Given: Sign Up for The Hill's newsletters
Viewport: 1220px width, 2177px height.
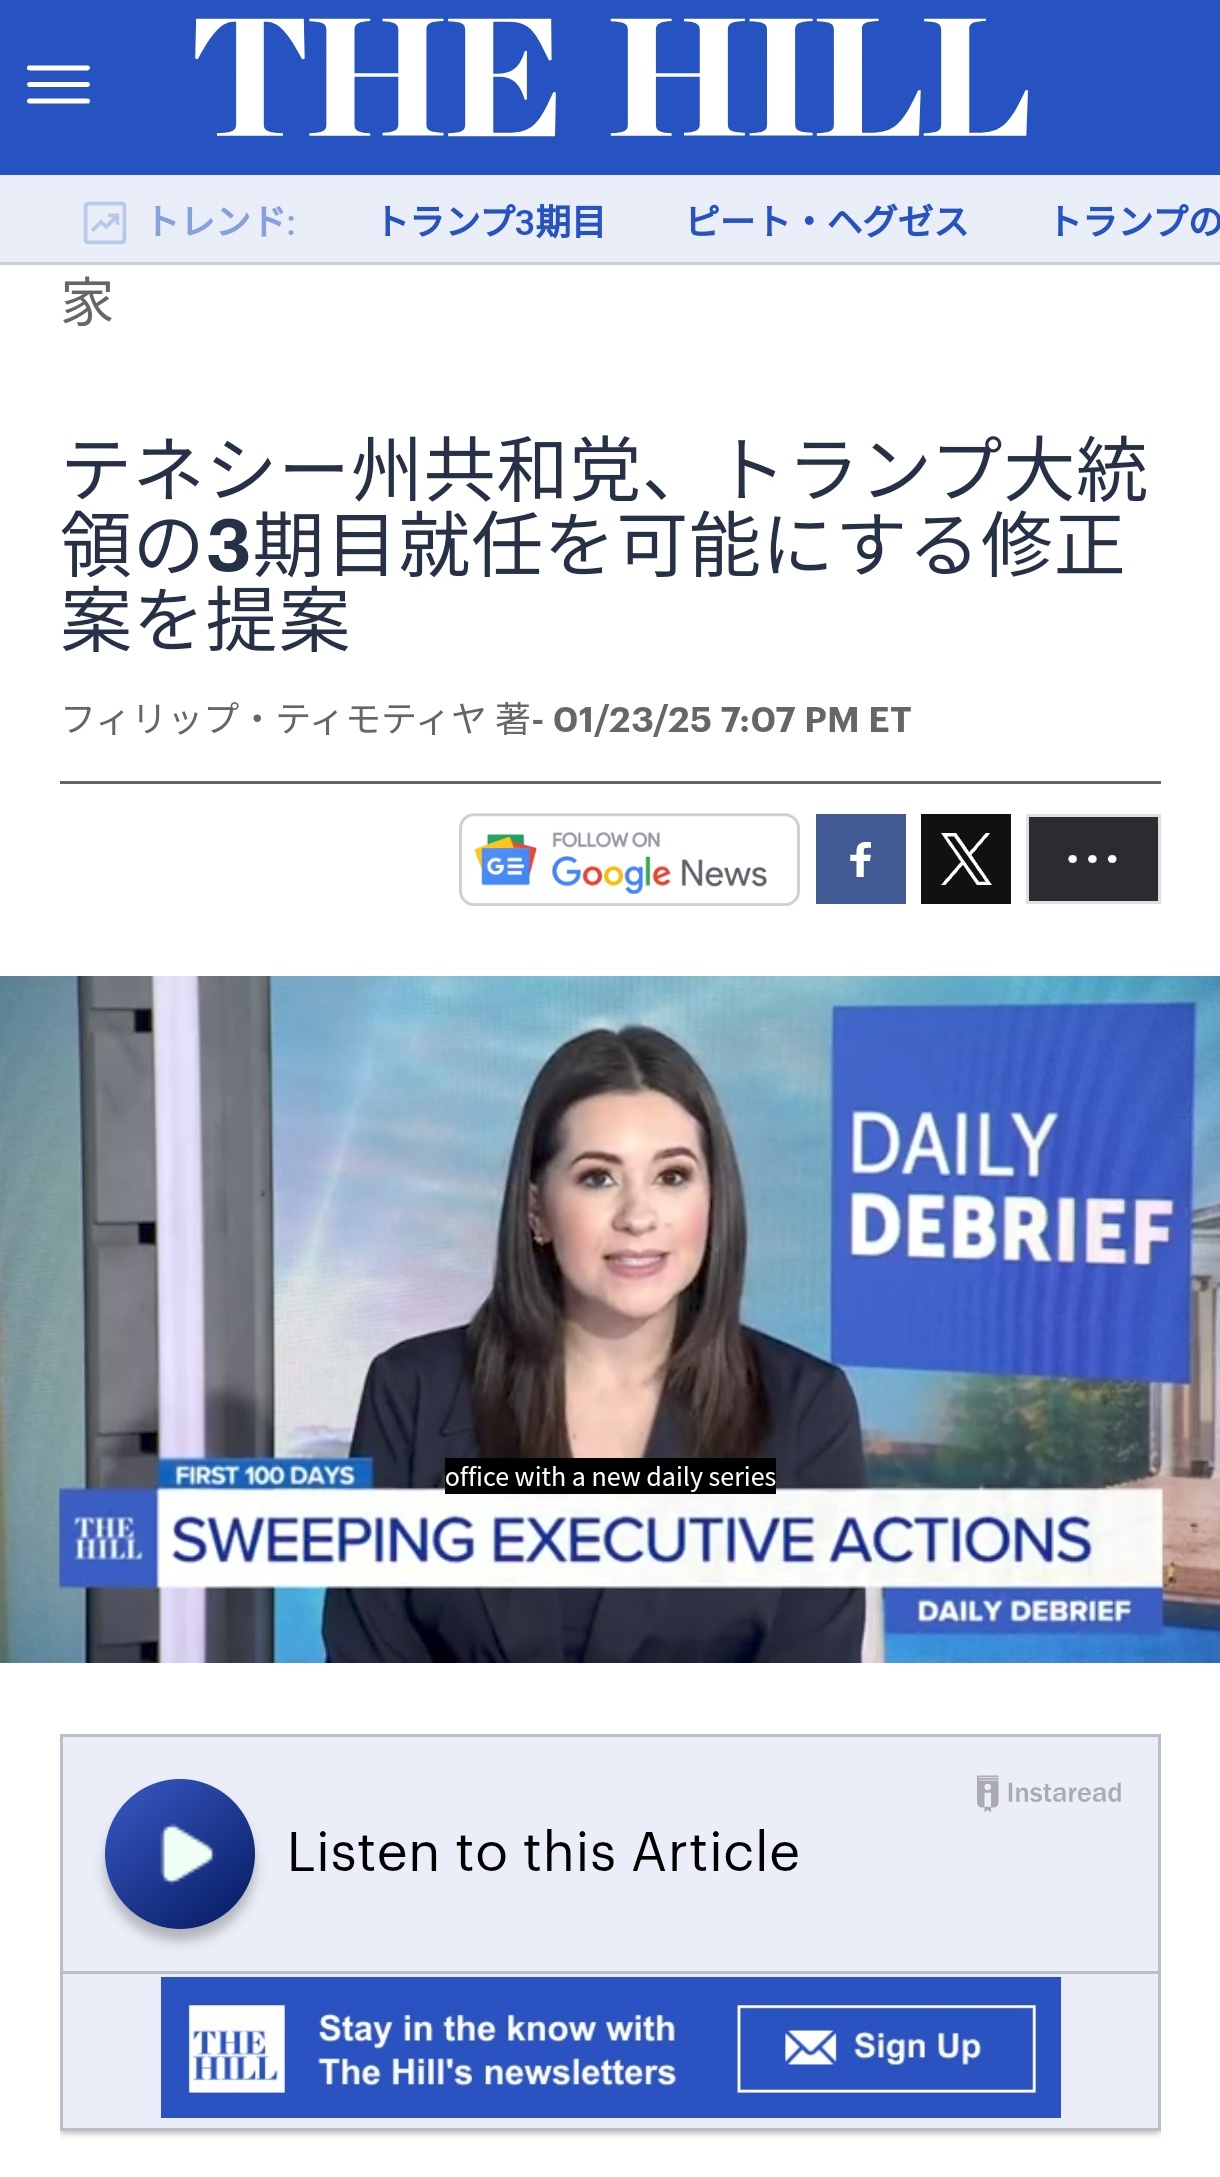Looking at the screenshot, I should (x=886, y=2048).
